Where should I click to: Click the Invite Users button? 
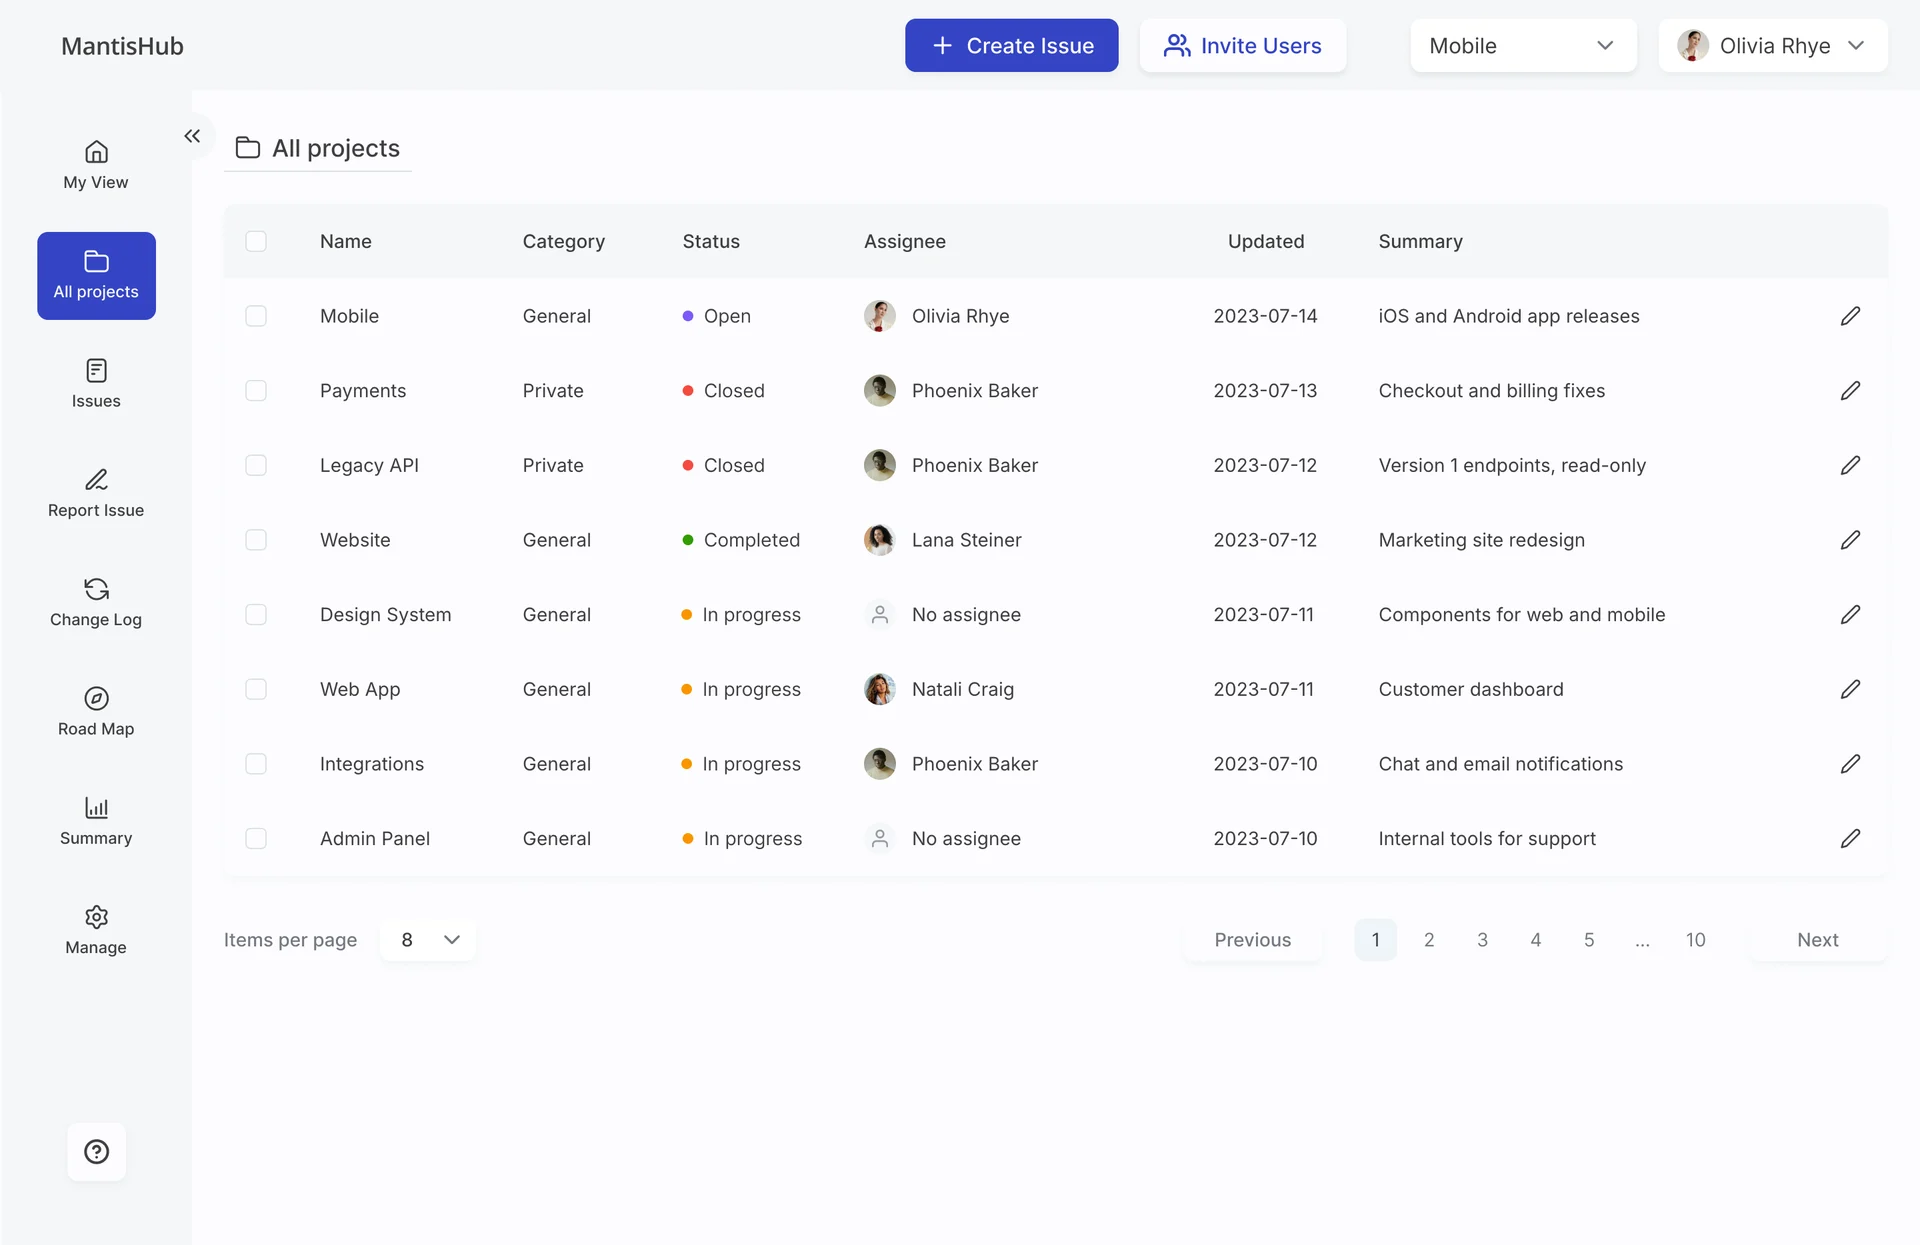coord(1242,46)
